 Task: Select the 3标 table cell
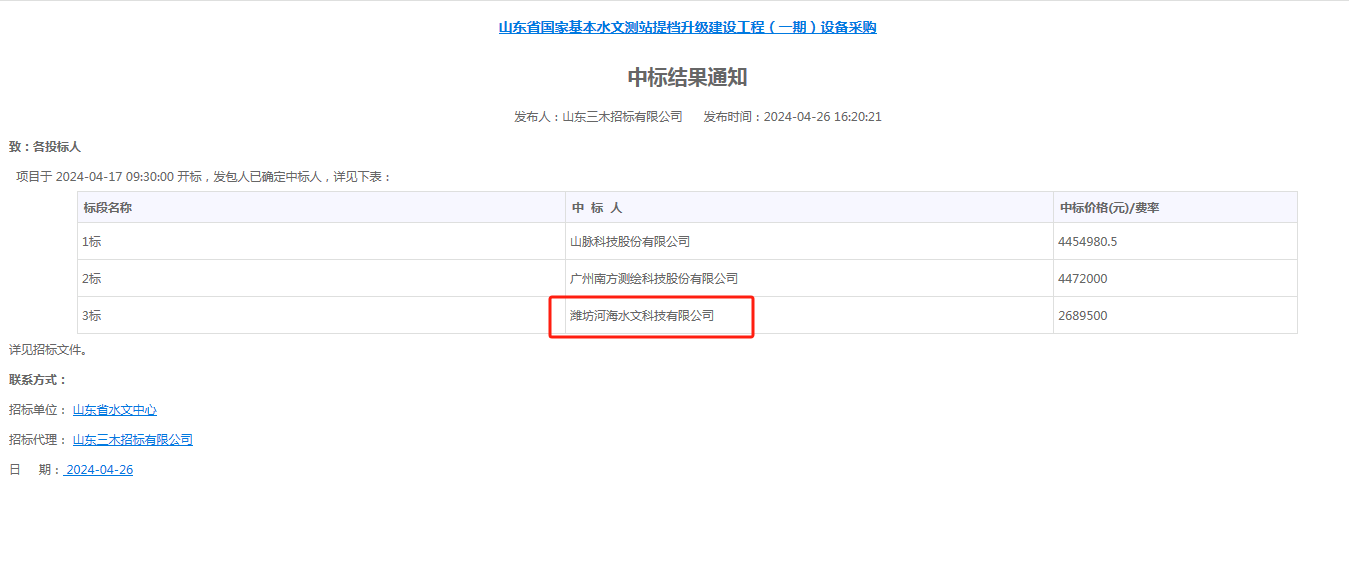(x=92, y=316)
